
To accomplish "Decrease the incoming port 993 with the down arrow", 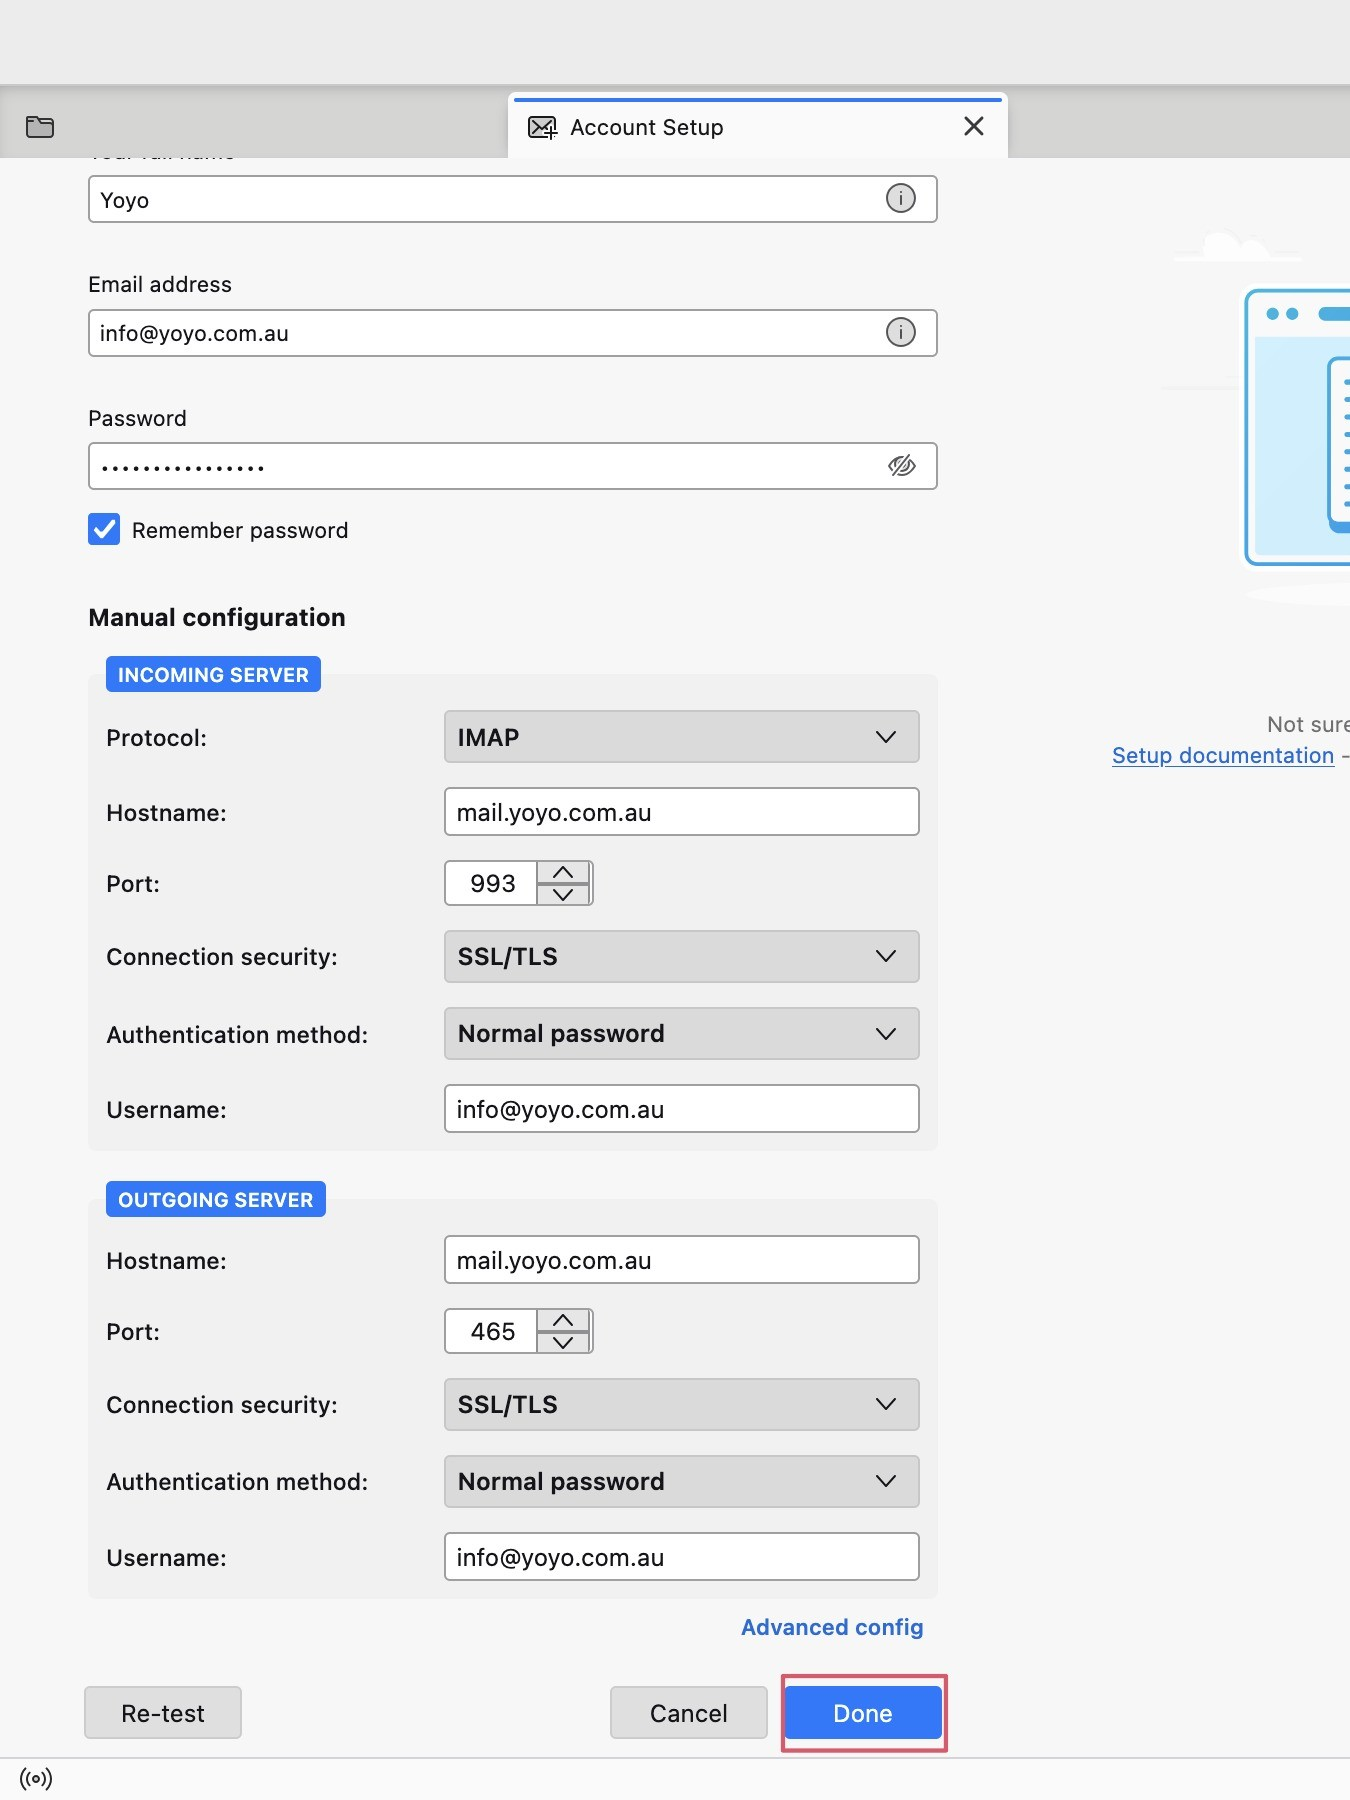I will click(563, 894).
